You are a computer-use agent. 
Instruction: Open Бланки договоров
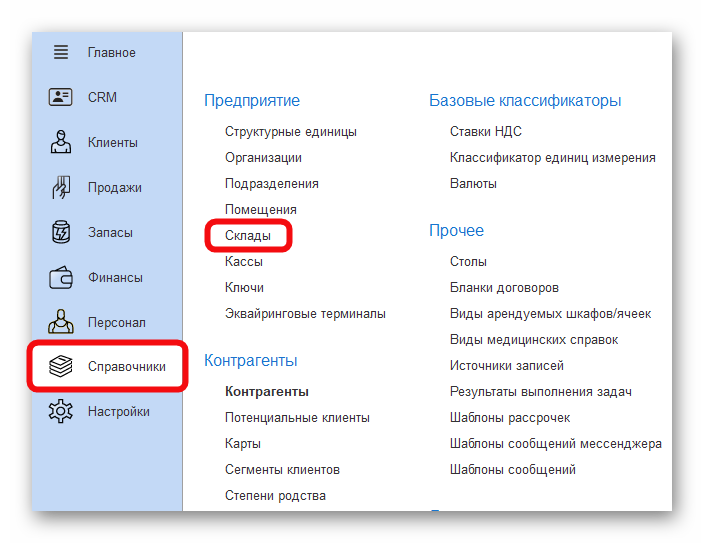[504, 287]
